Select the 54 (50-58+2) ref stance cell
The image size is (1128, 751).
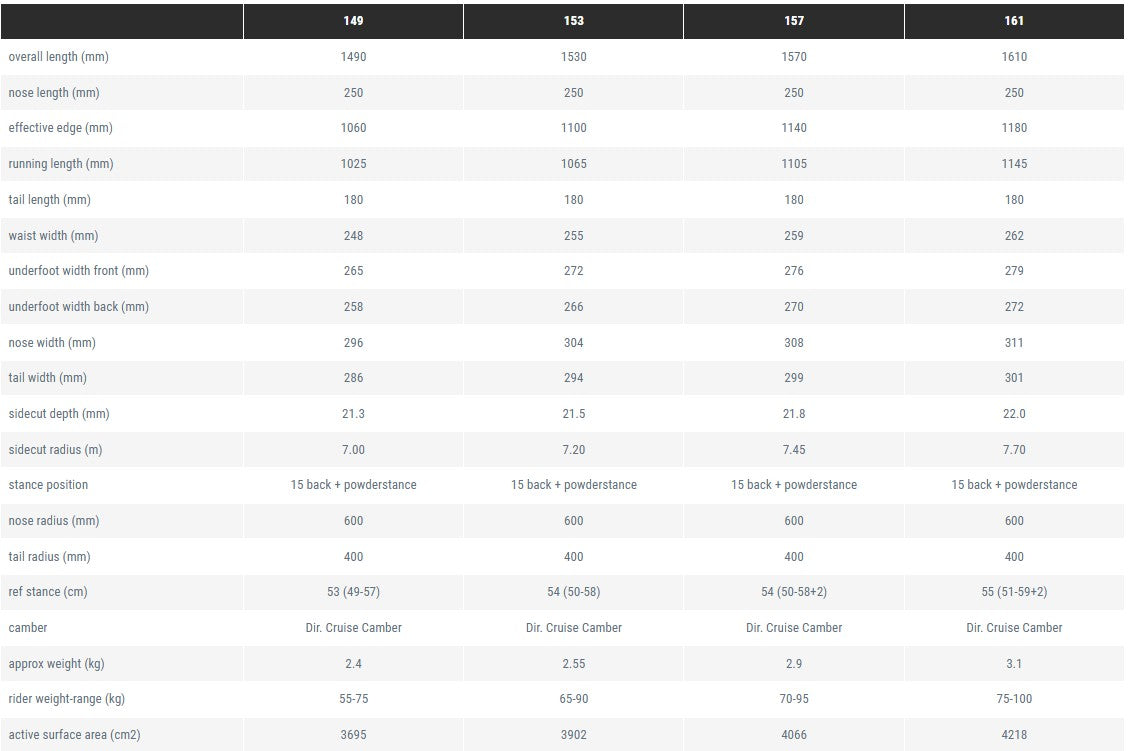[x=793, y=592]
